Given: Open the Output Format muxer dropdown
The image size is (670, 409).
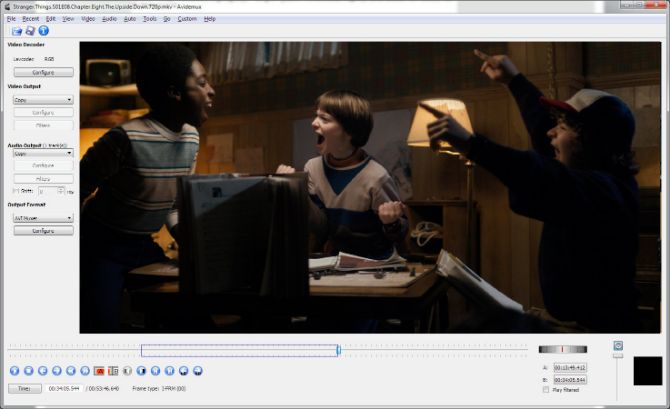Looking at the screenshot, I should coord(43,218).
